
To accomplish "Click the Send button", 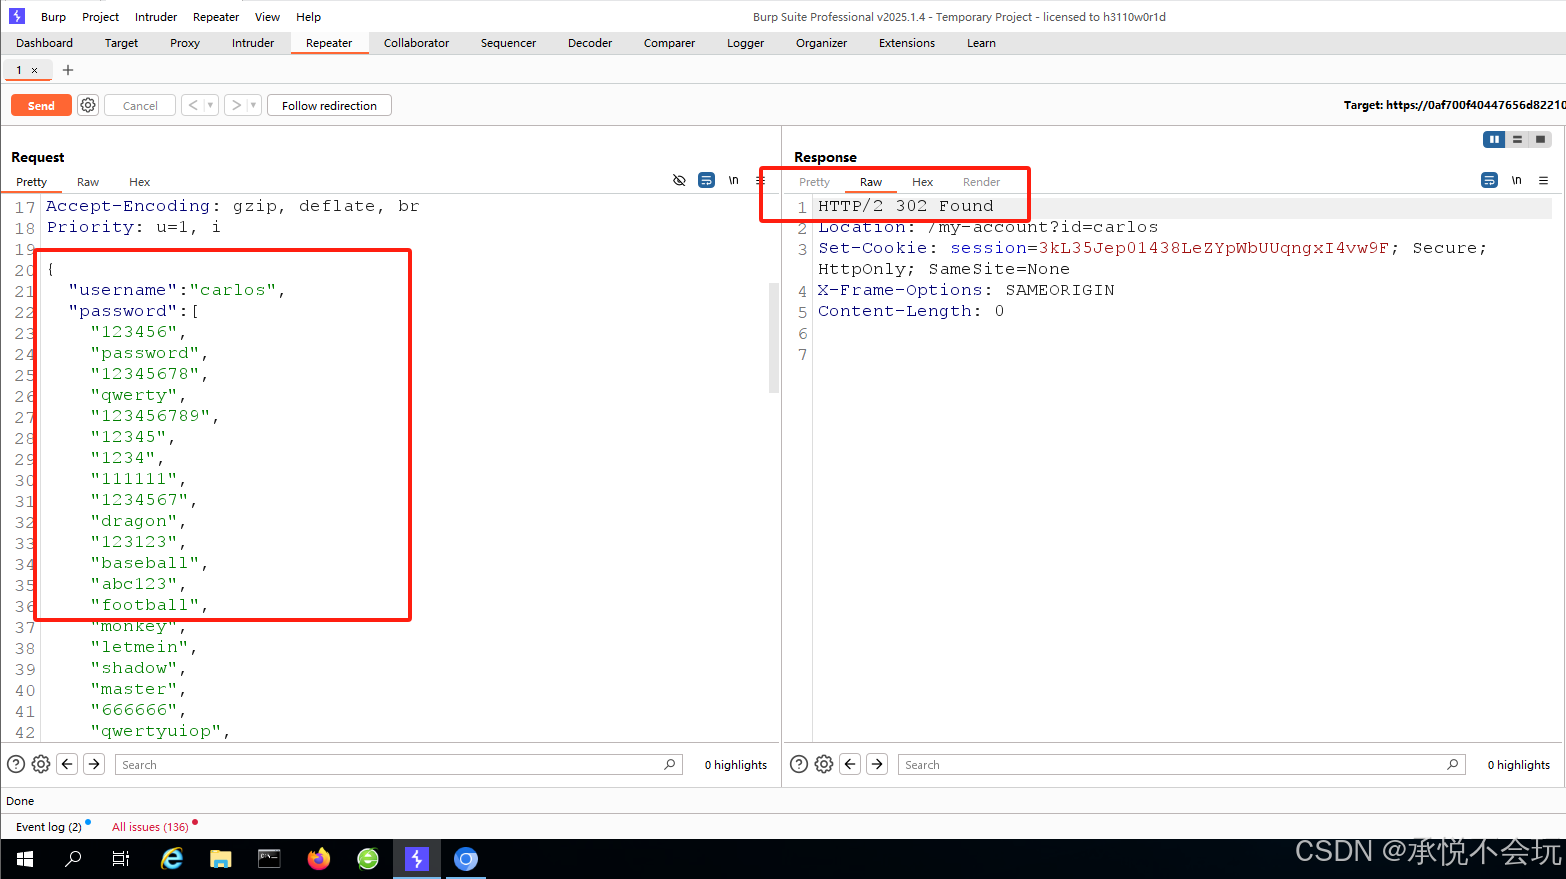I will [x=41, y=105].
